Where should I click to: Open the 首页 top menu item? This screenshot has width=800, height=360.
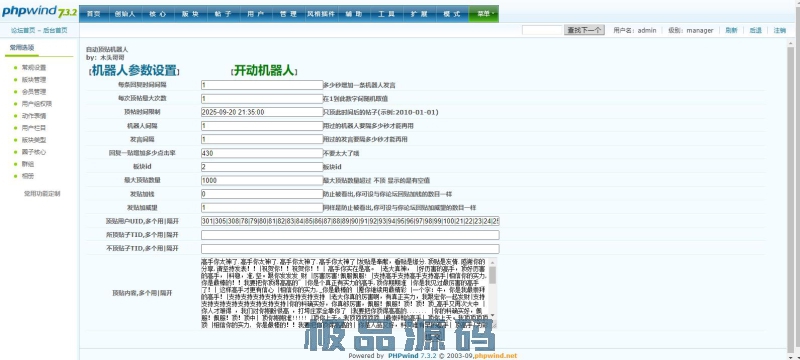[x=93, y=14]
